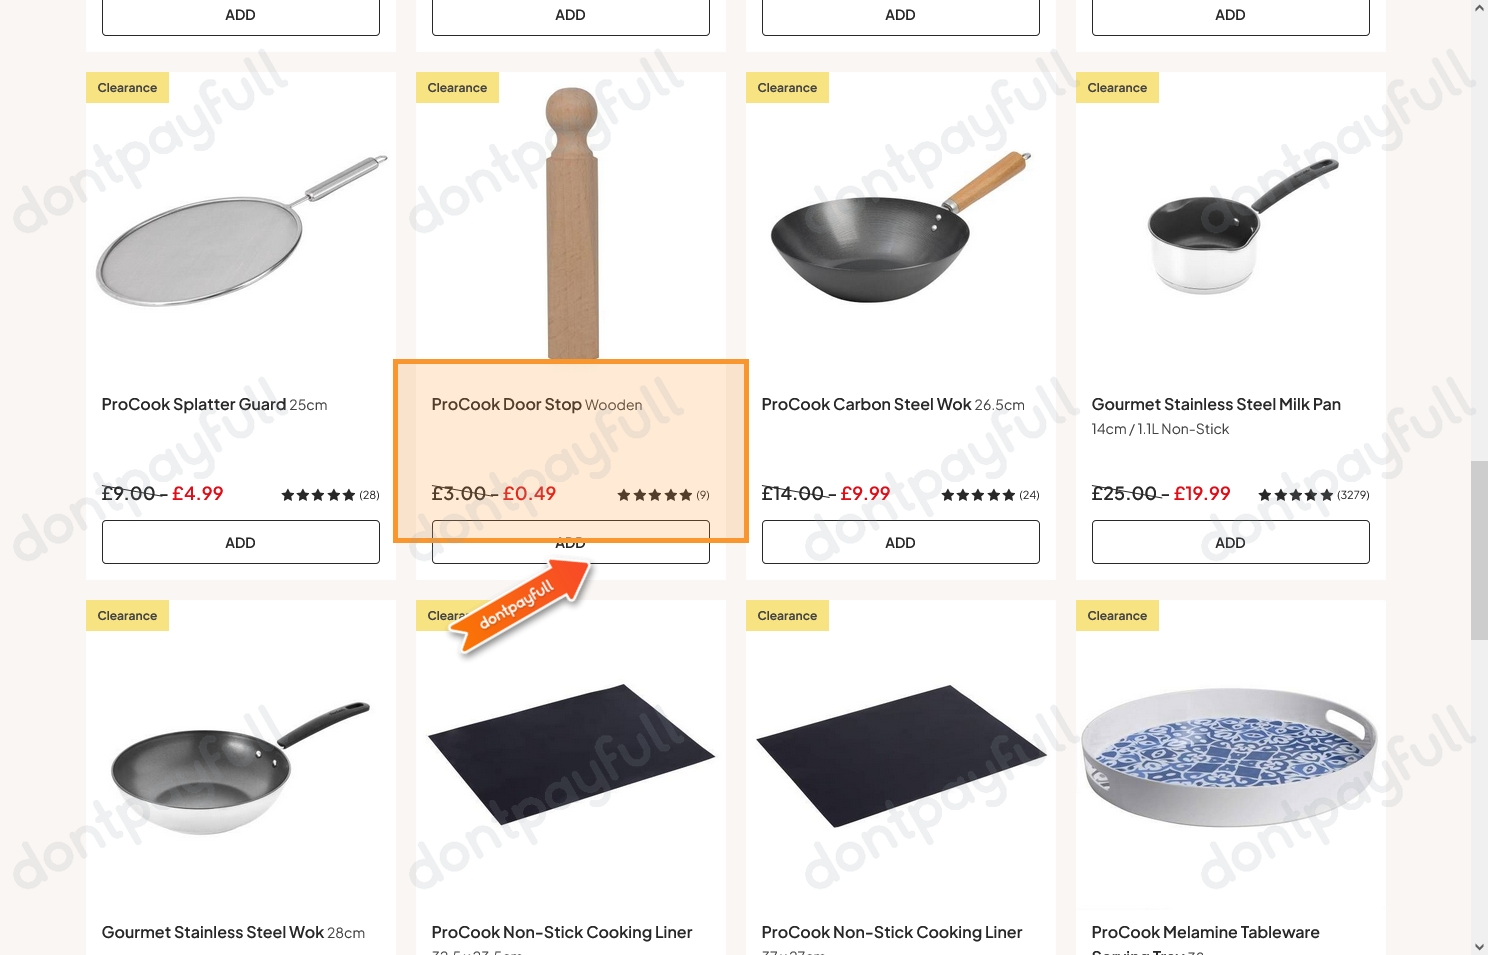Click the scrollbar up arrow
The height and width of the screenshot is (955, 1488).
(1479, 8)
